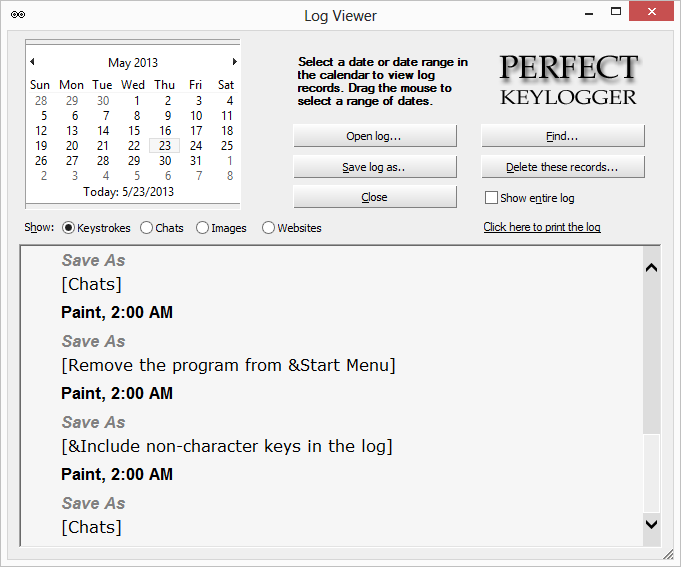
Task: Click Delete these records... button
Action: (562, 167)
